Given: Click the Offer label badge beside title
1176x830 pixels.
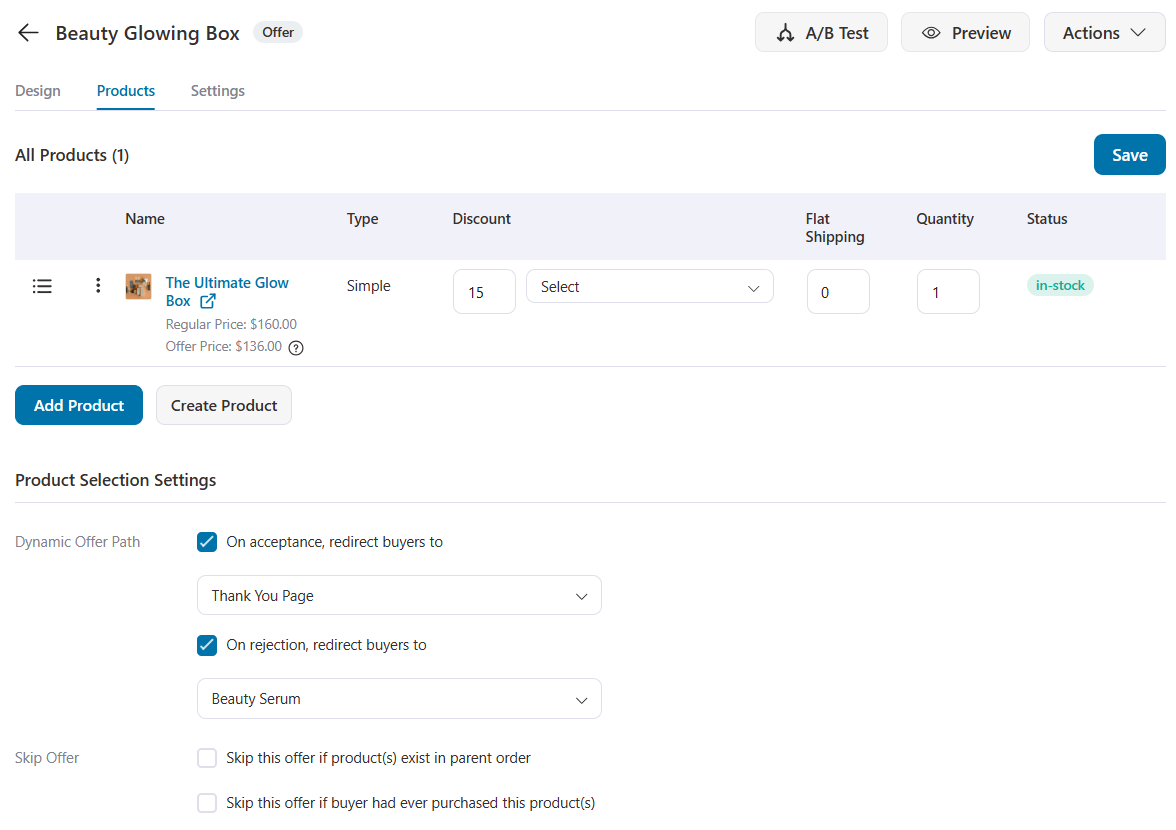Looking at the screenshot, I should 278,32.
